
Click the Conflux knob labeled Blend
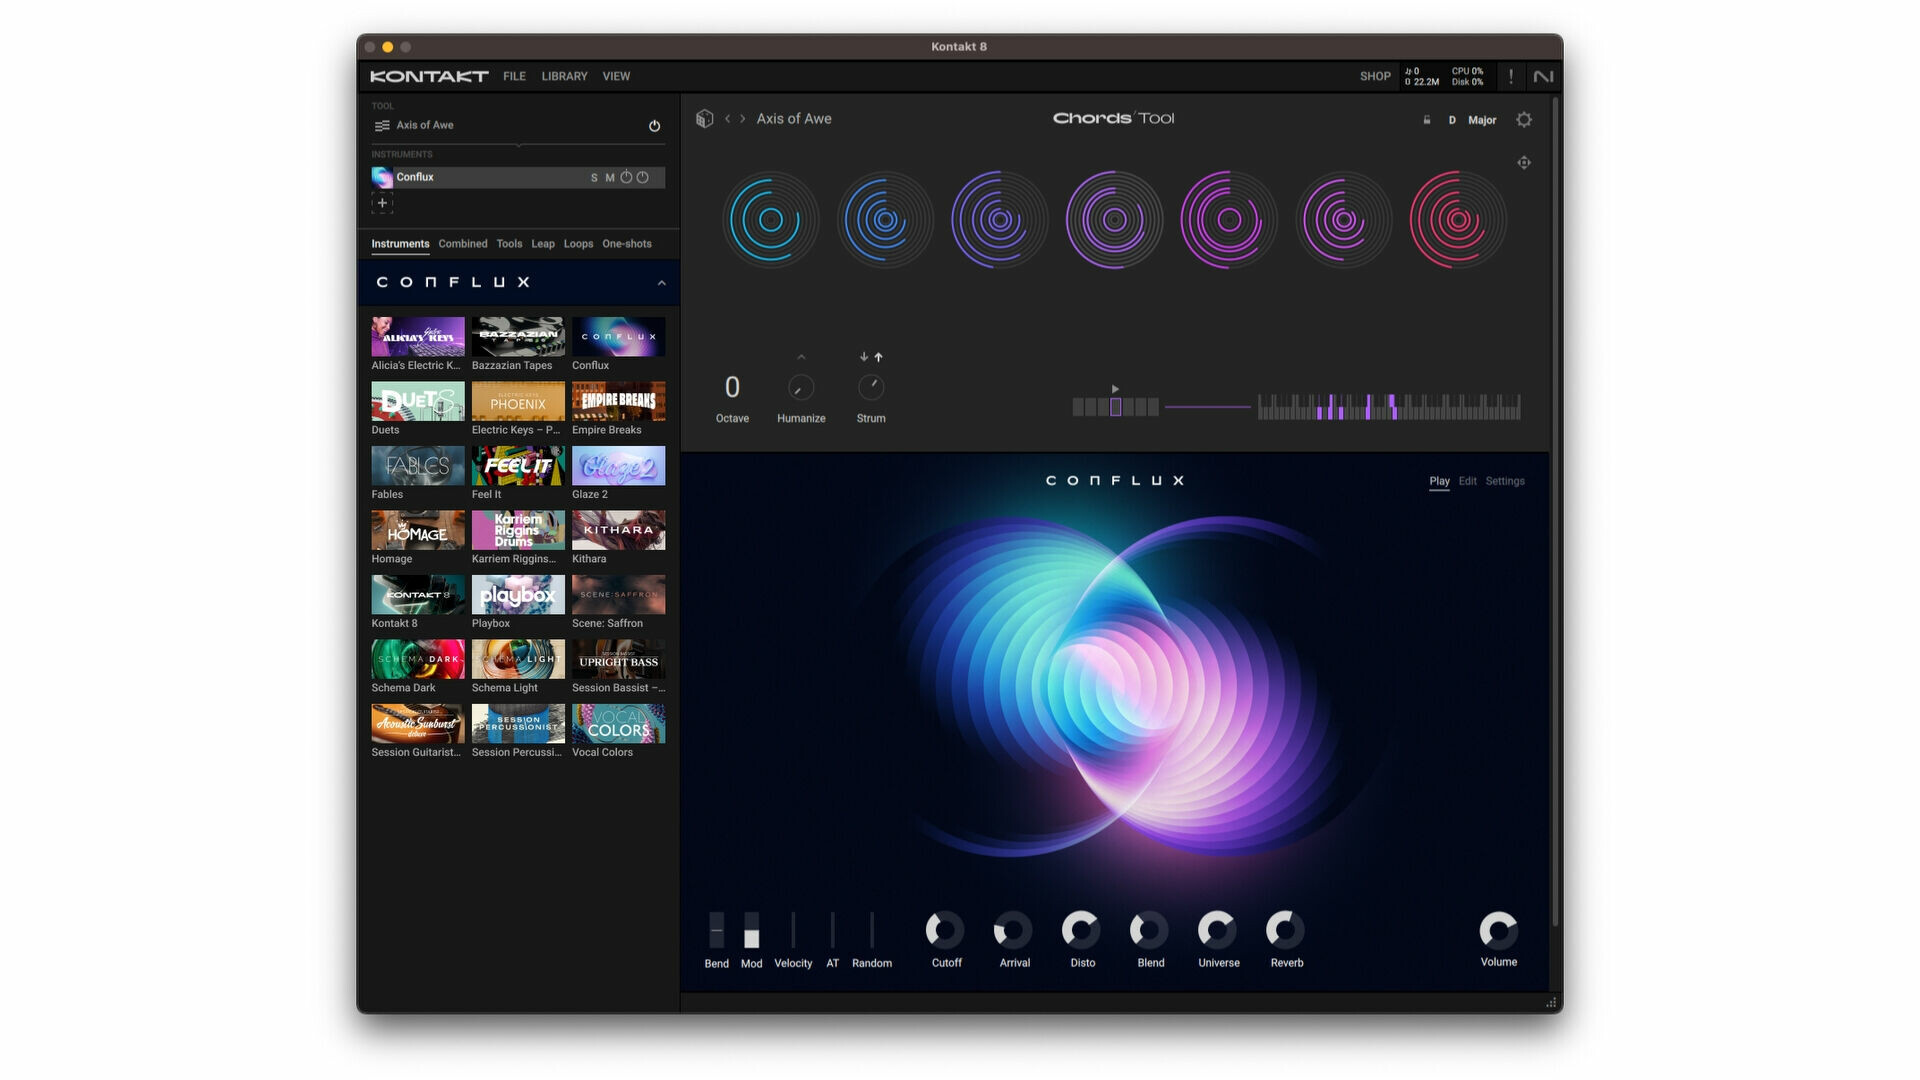[x=1149, y=930]
